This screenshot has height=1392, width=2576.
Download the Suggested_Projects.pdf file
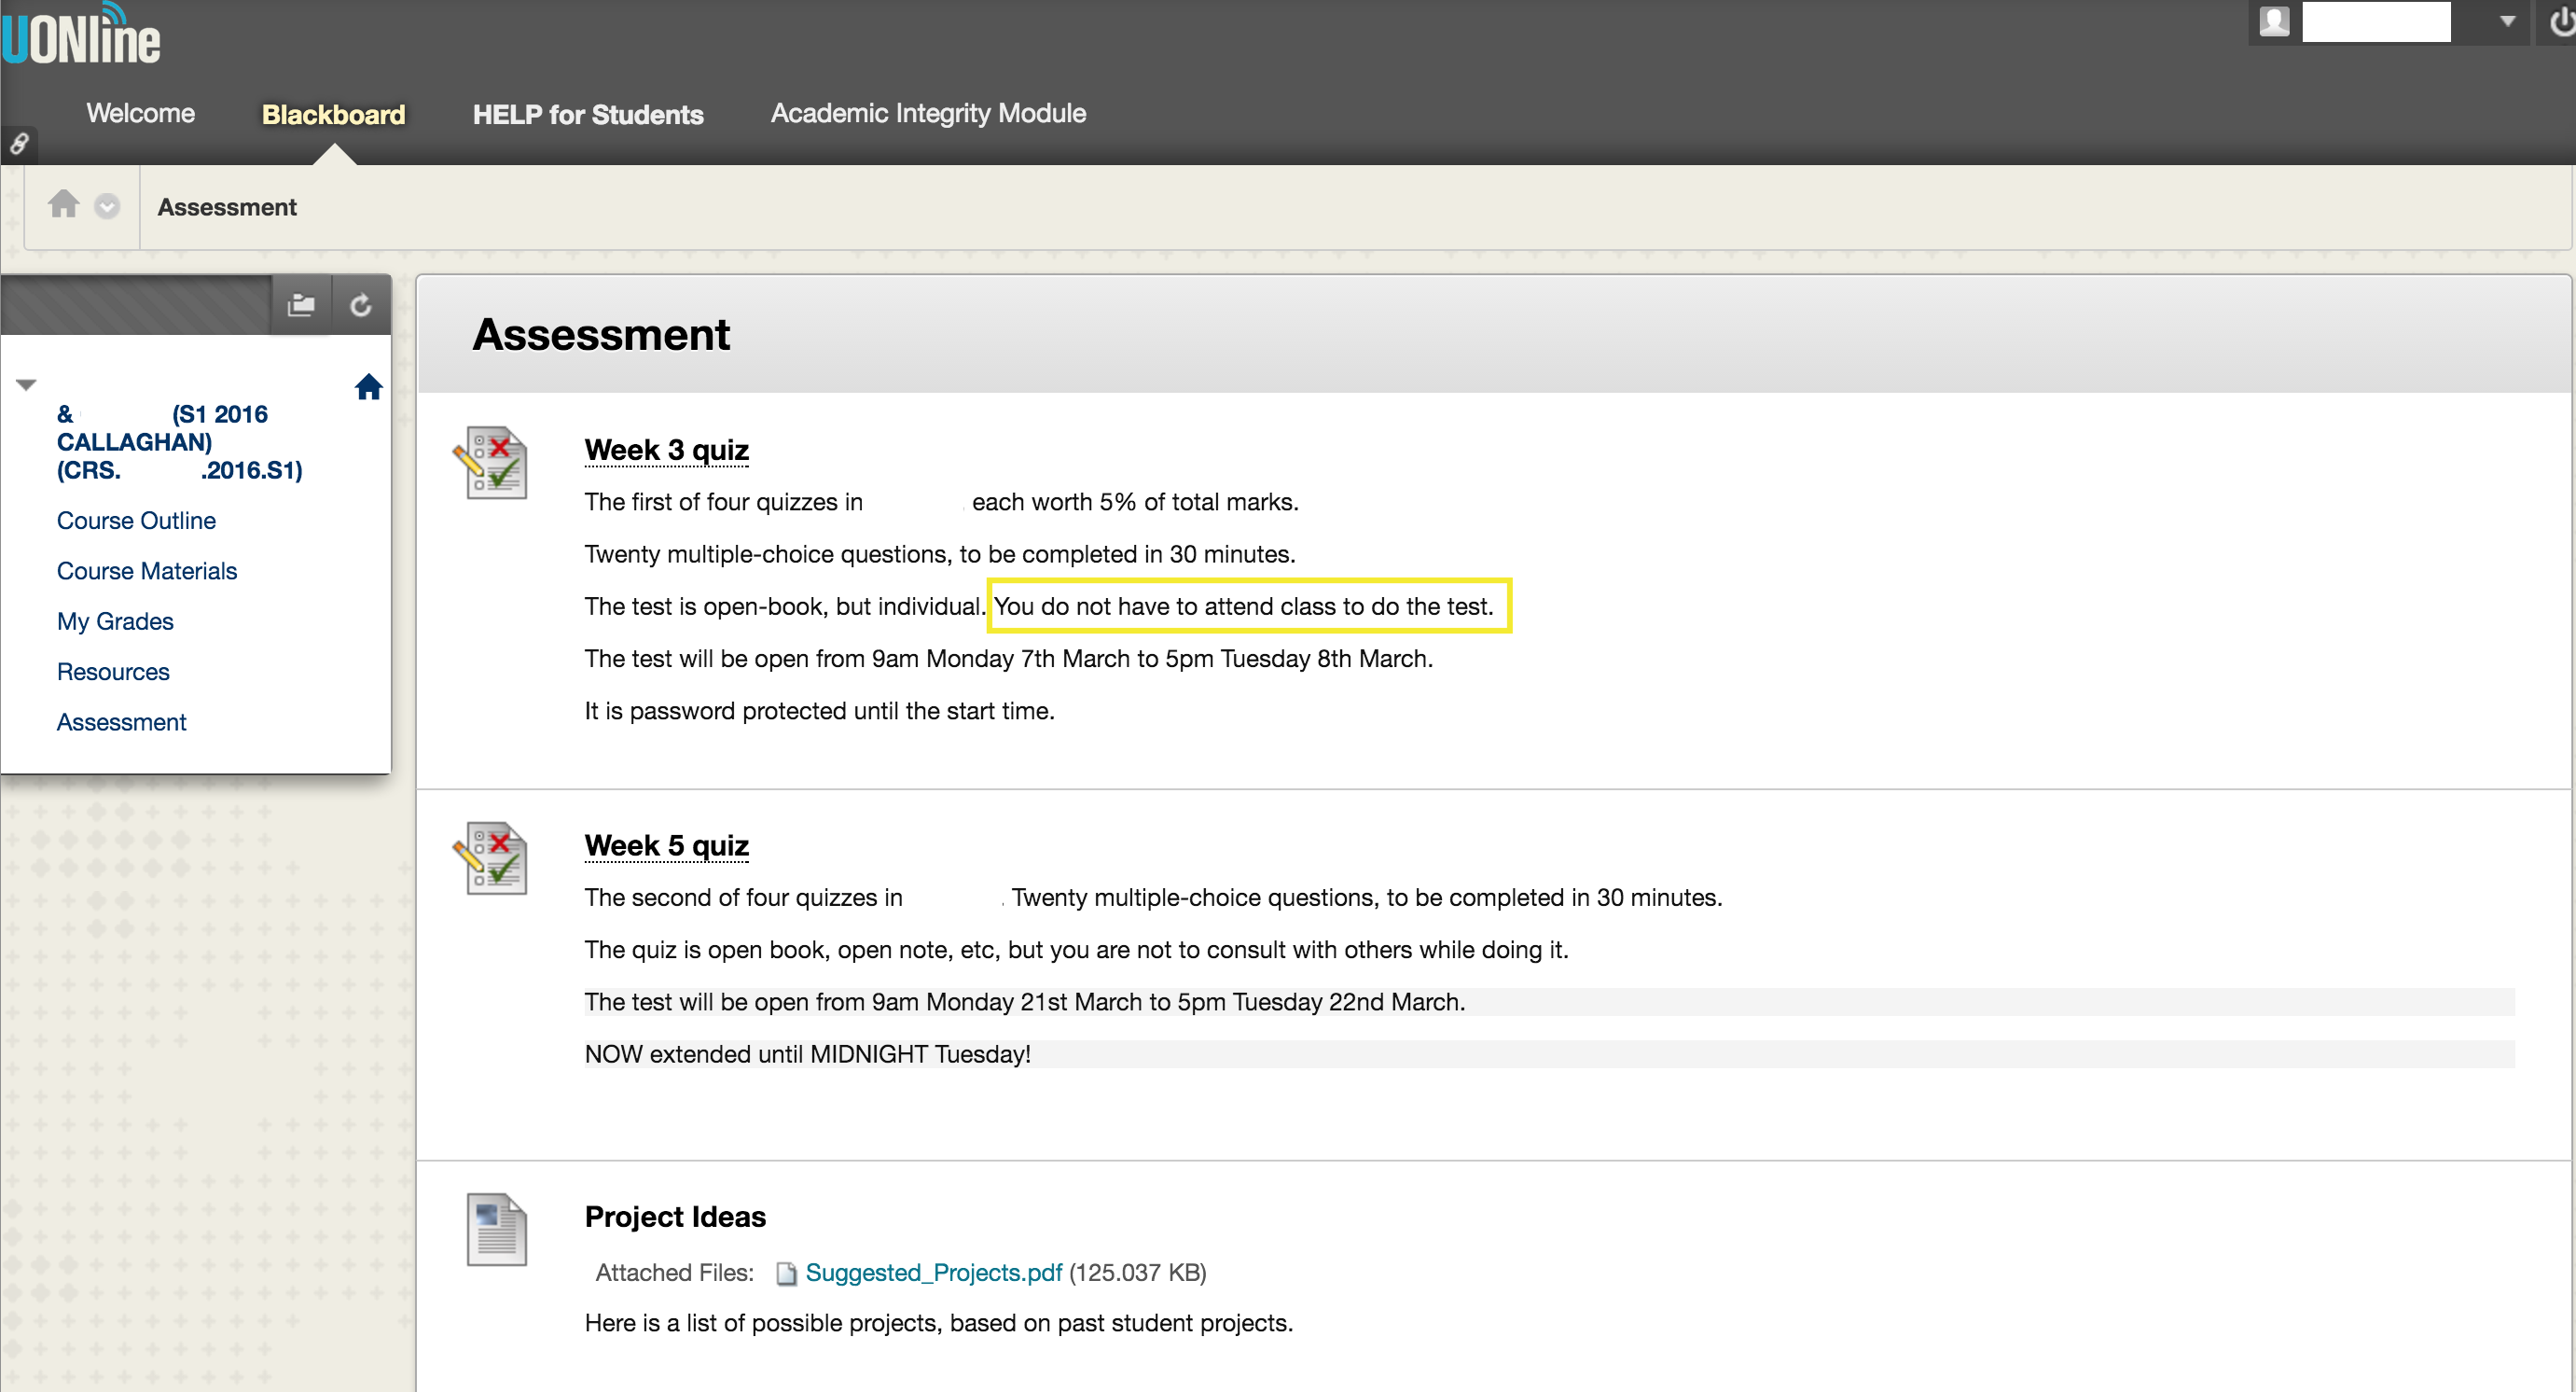pyautogui.click(x=932, y=1272)
